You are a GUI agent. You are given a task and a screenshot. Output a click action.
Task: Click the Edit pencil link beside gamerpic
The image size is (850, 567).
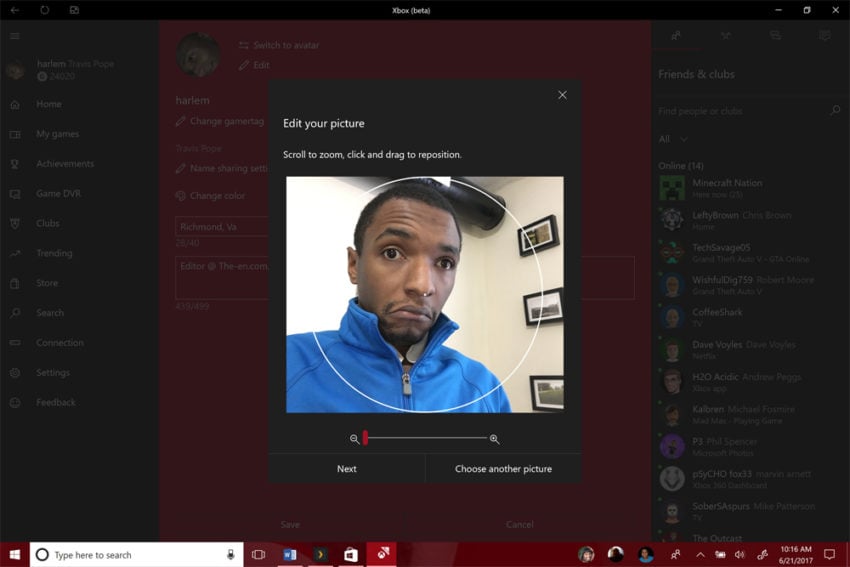tap(254, 65)
